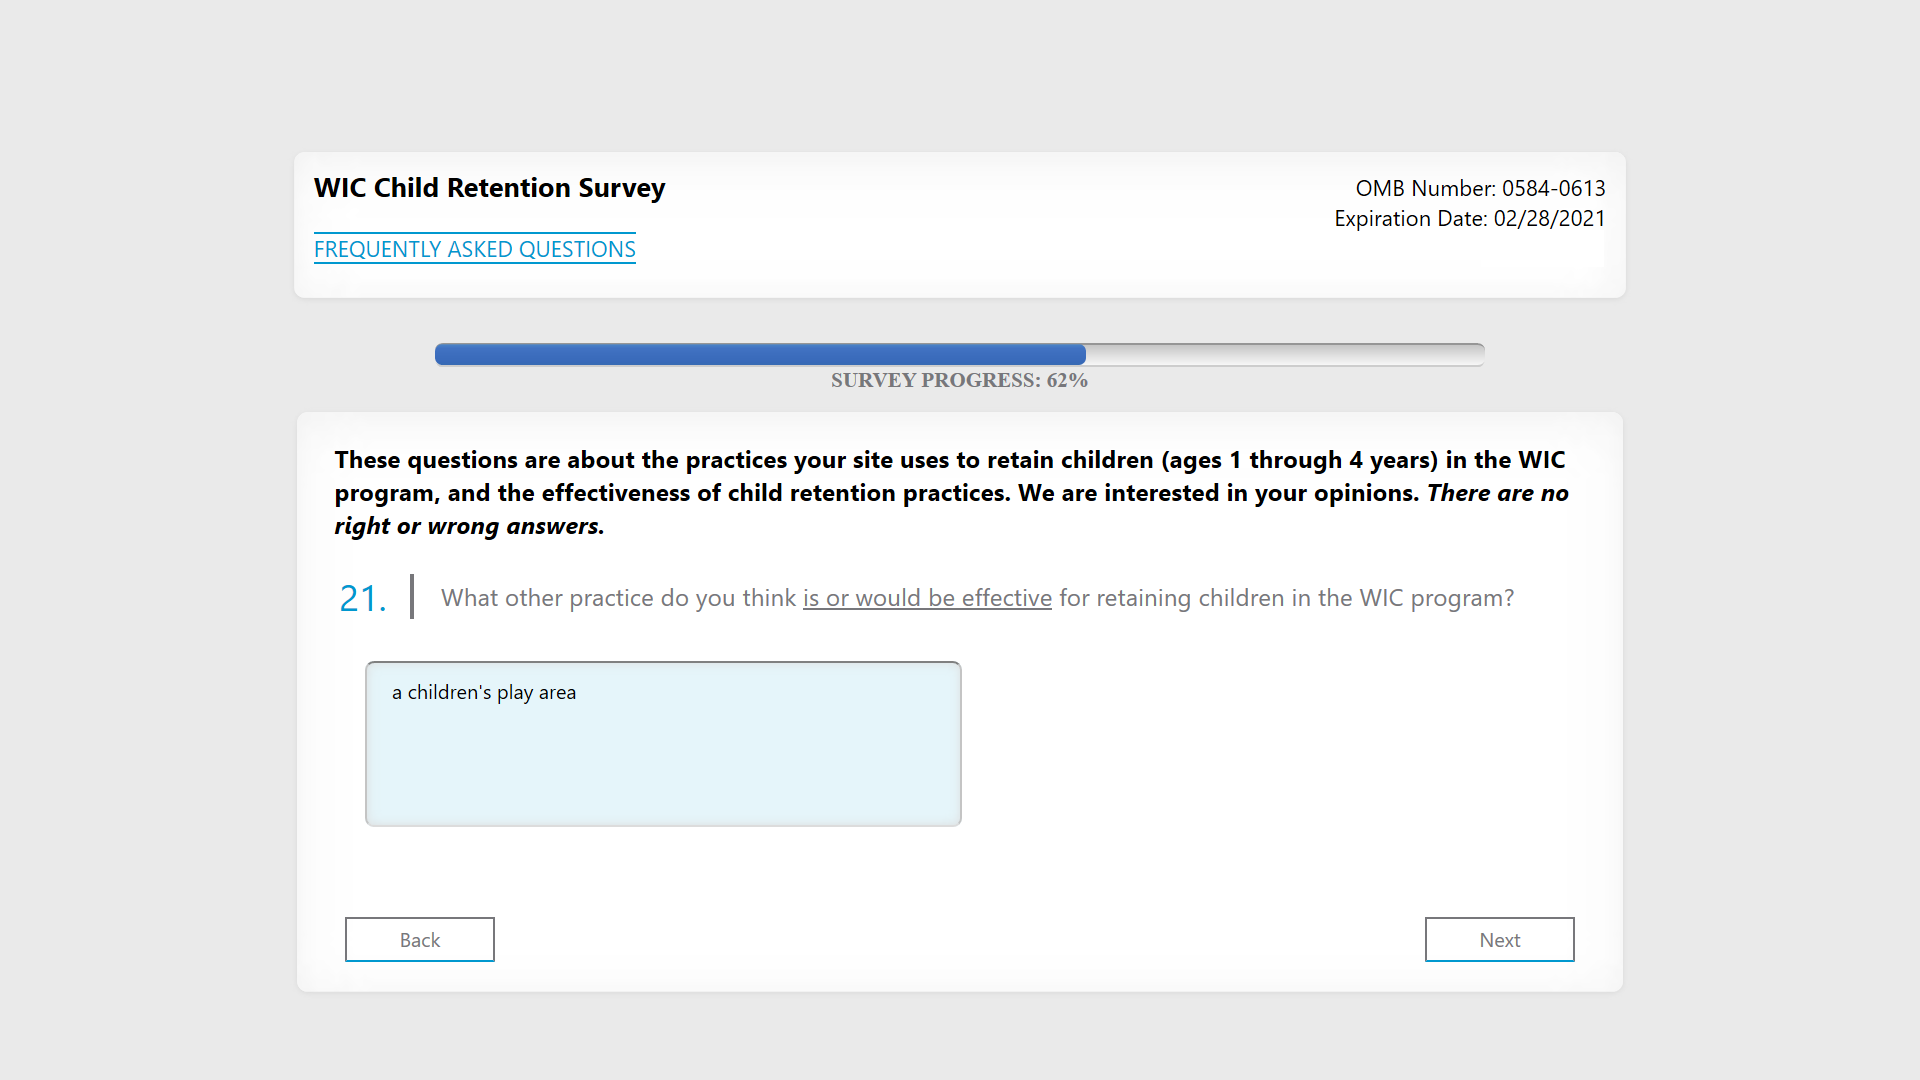Click italic 'right or wrong answers' text
Viewport: 1920px width, 1080px height.
click(x=468, y=526)
